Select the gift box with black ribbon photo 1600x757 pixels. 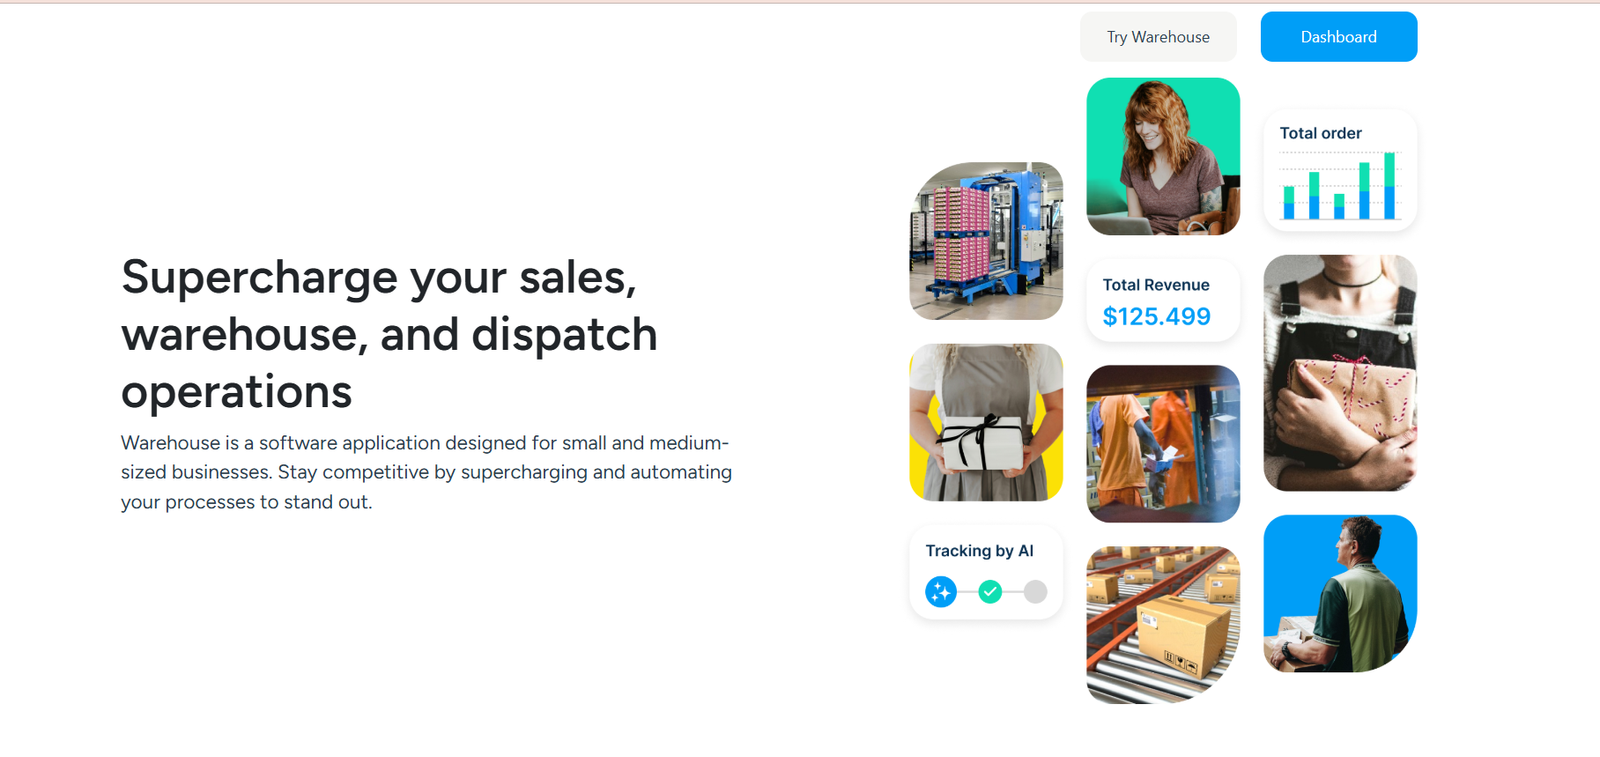click(x=986, y=423)
